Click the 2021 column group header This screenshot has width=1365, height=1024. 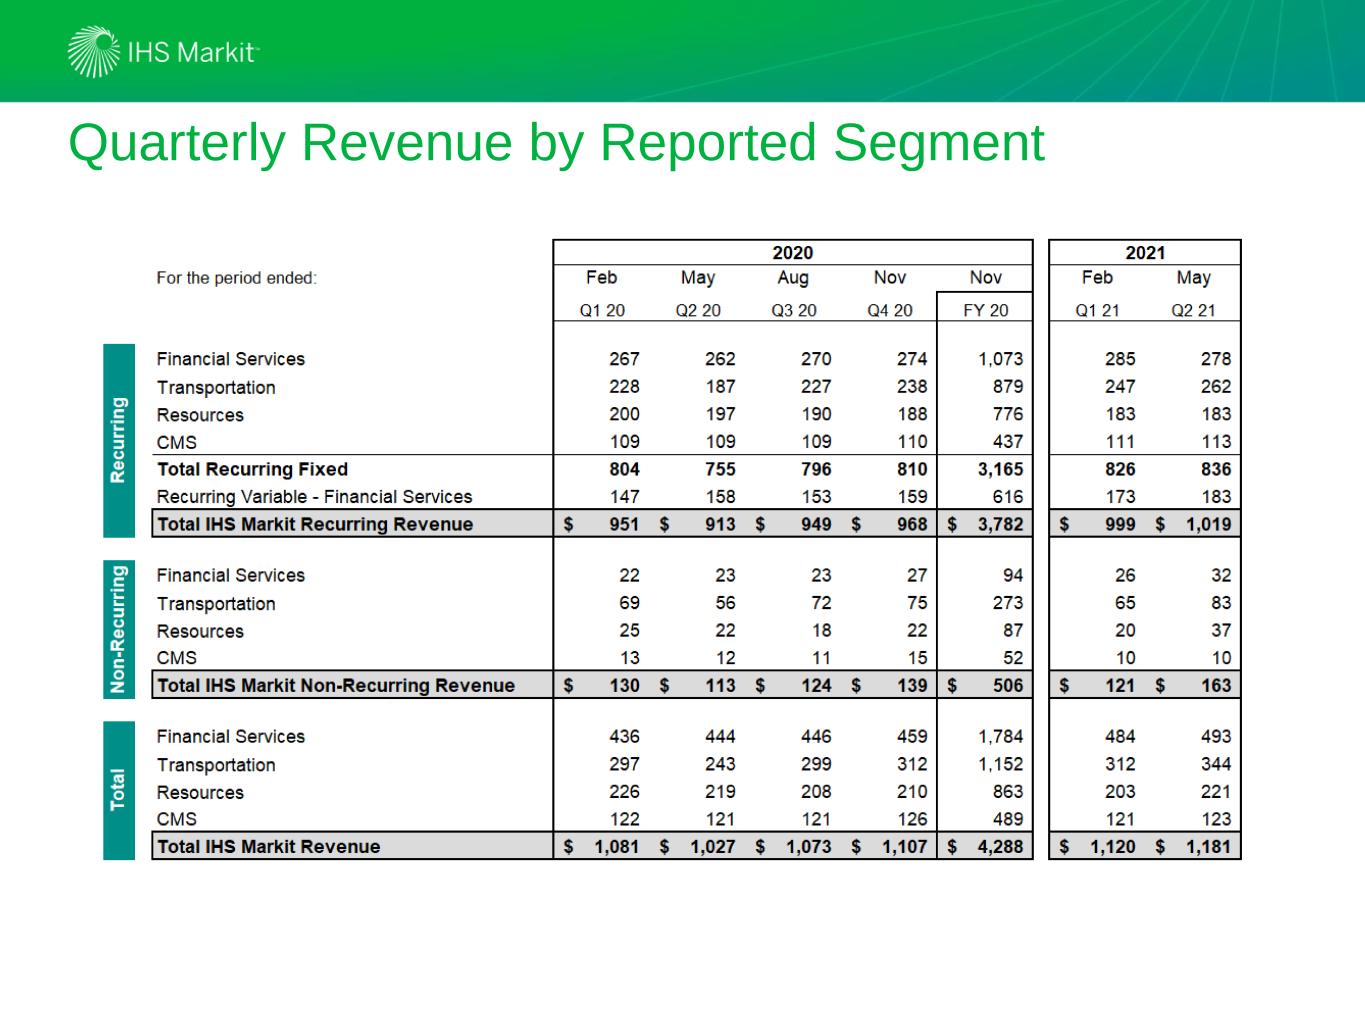point(1145,253)
